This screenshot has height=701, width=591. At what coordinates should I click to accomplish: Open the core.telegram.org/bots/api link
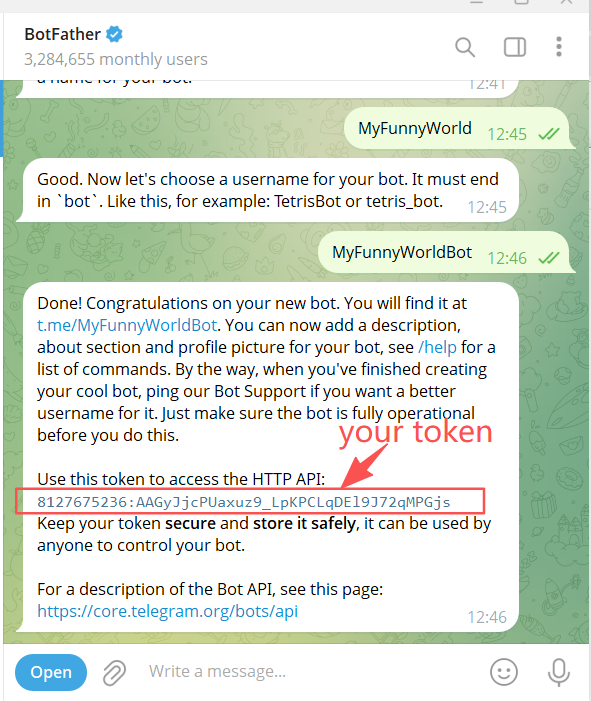(168, 611)
